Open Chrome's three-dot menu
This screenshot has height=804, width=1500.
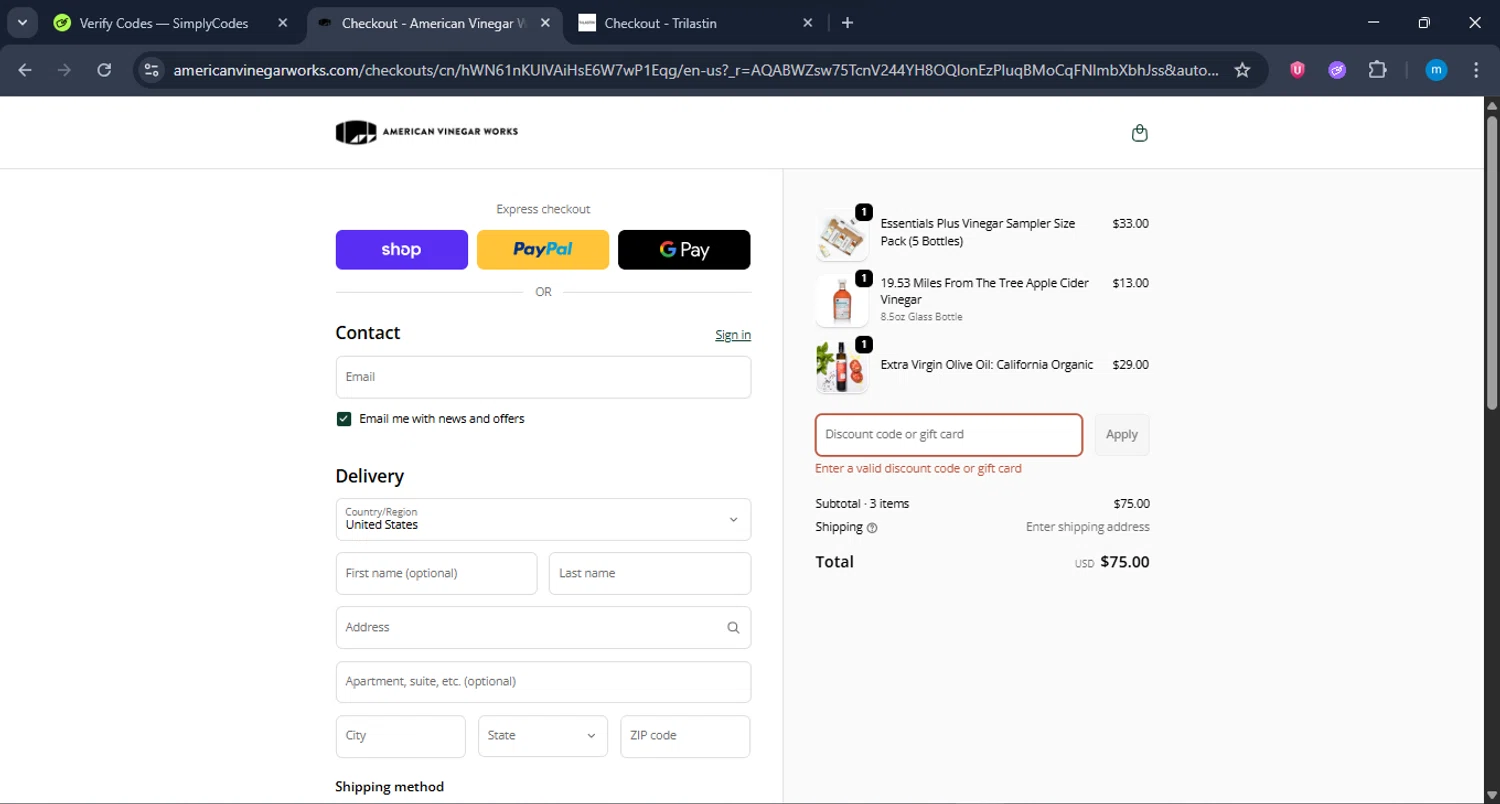(1476, 70)
